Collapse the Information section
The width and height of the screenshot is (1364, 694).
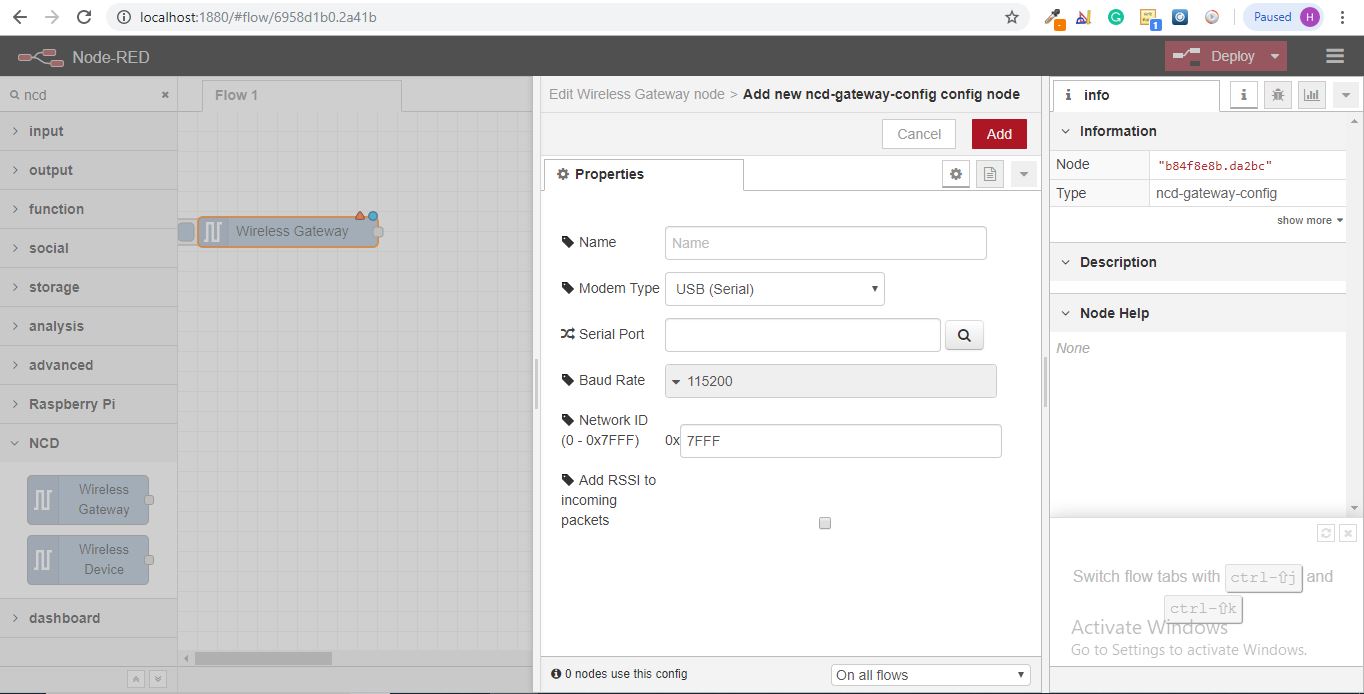[1198, 131]
